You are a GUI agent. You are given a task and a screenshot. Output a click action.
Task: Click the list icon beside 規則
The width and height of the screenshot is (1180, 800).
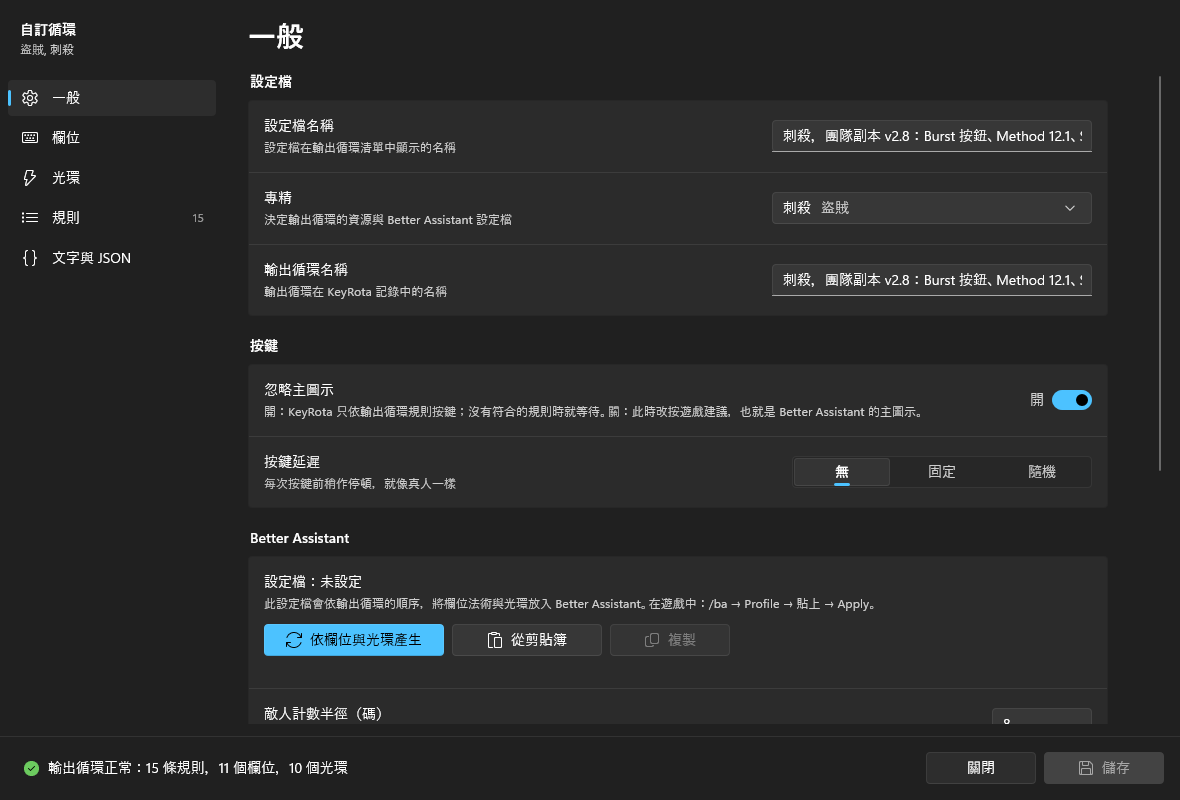pyautogui.click(x=30, y=217)
